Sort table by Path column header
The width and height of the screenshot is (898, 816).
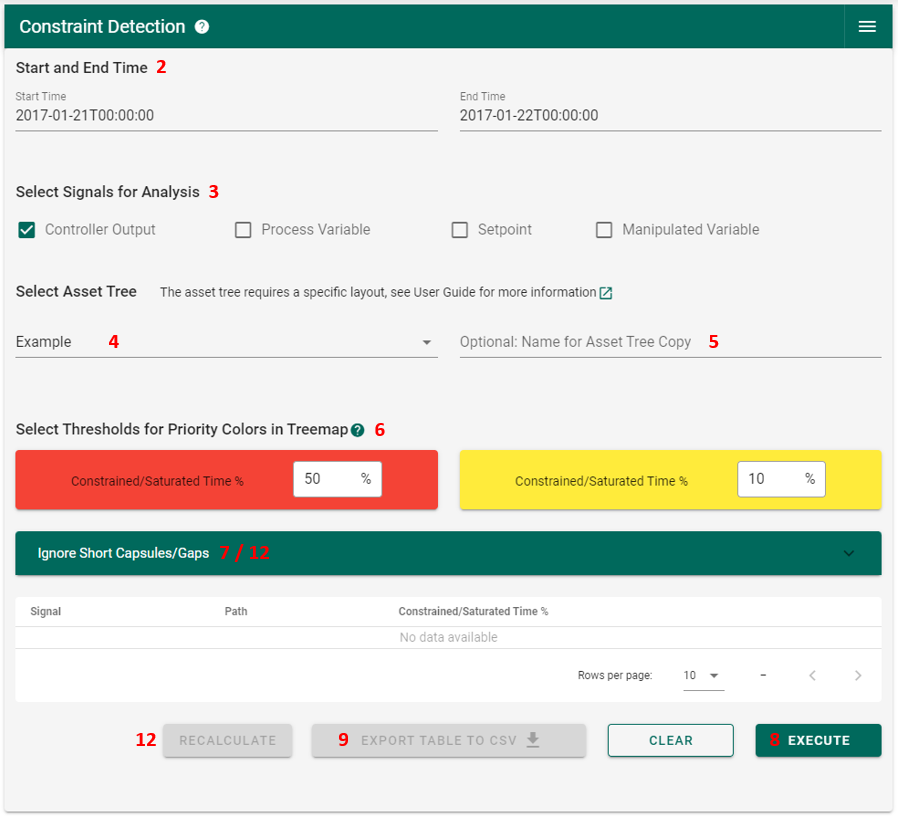click(x=235, y=611)
